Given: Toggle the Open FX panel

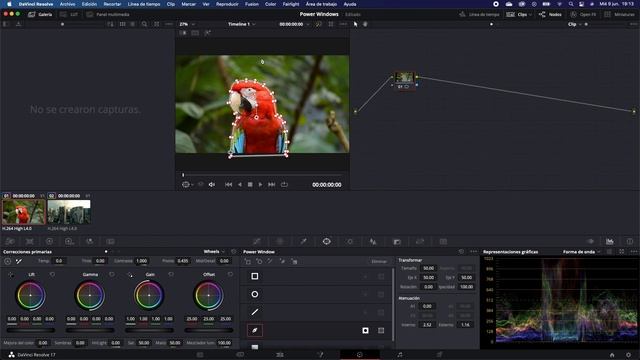Looking at the screenshot, I should tap(583, 14).
